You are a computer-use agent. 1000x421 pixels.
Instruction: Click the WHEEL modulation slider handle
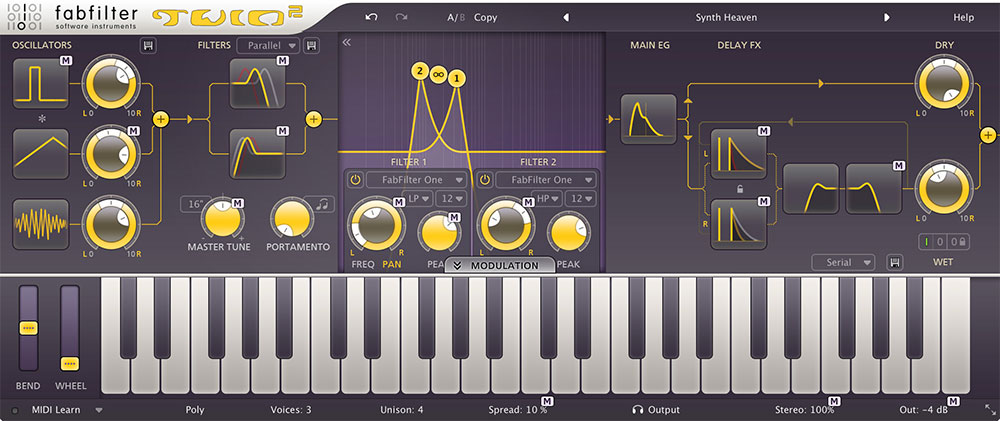[70, 364]
